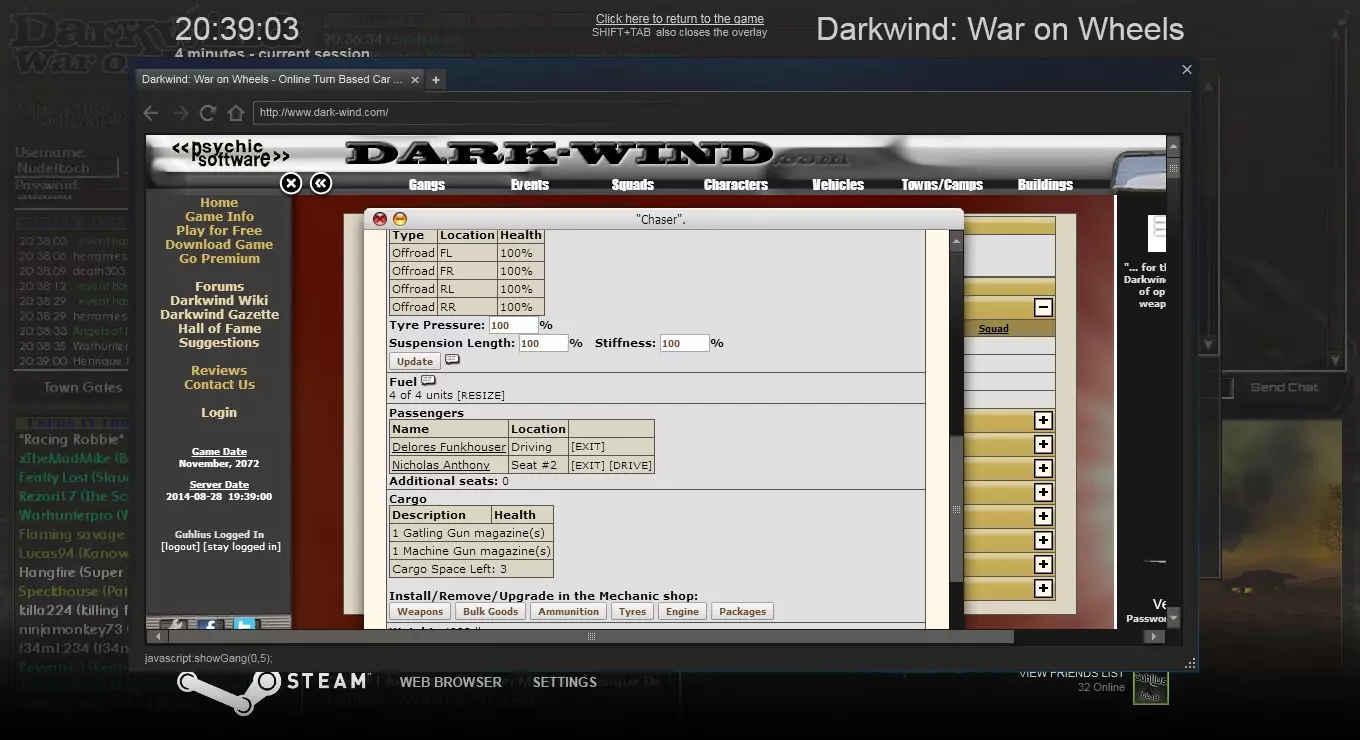Open Ammunition in the Mechanic shop

[x=569, y=612]
